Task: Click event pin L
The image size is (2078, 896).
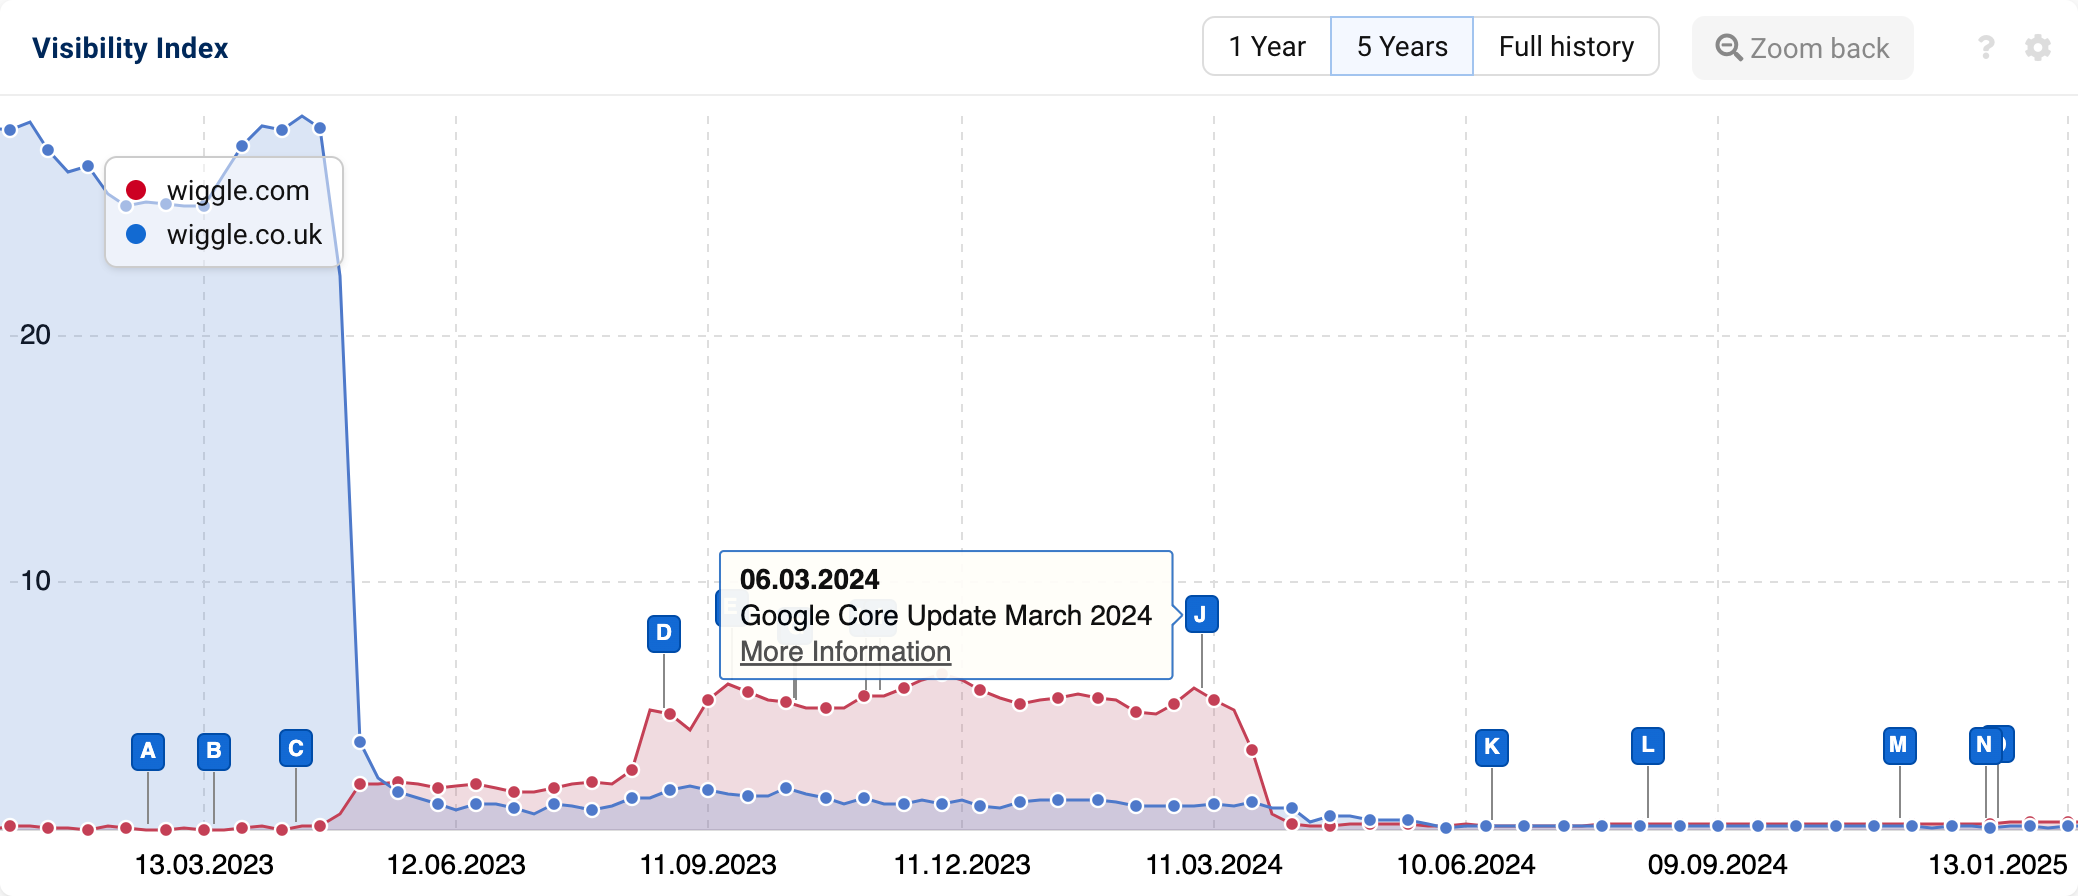Action: pyautogui.click(x=1648, y=745)
